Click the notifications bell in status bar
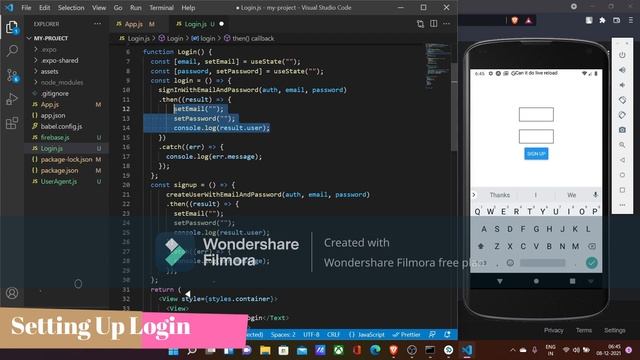This screenshot has height=360, width=640. point(447,334)
